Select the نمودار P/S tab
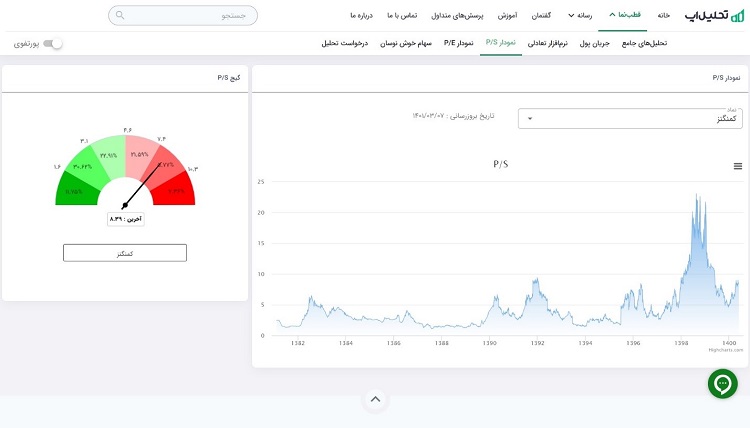This screenshot has height=428, width=750. [x=500, y=43]
